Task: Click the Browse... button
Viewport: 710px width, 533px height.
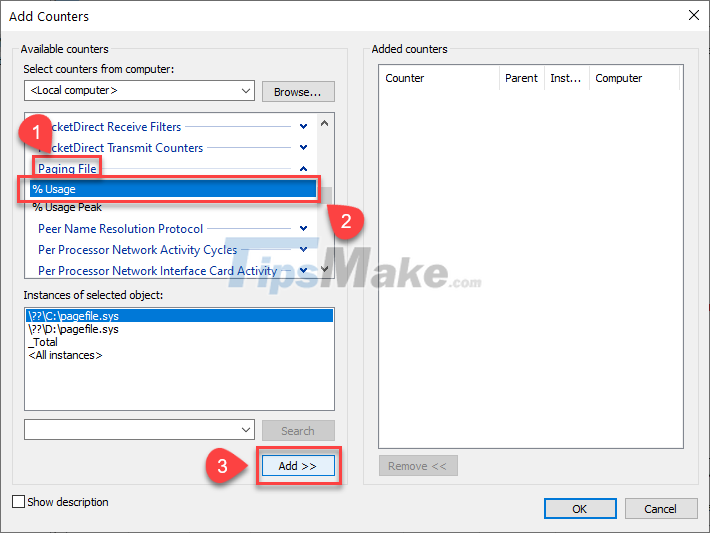Action: pyautogui.click(x=298, y=92)
